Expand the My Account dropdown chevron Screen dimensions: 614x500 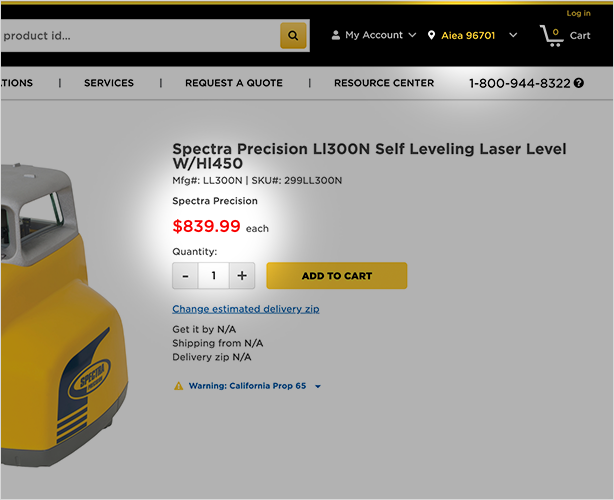[x=412, y=35]
